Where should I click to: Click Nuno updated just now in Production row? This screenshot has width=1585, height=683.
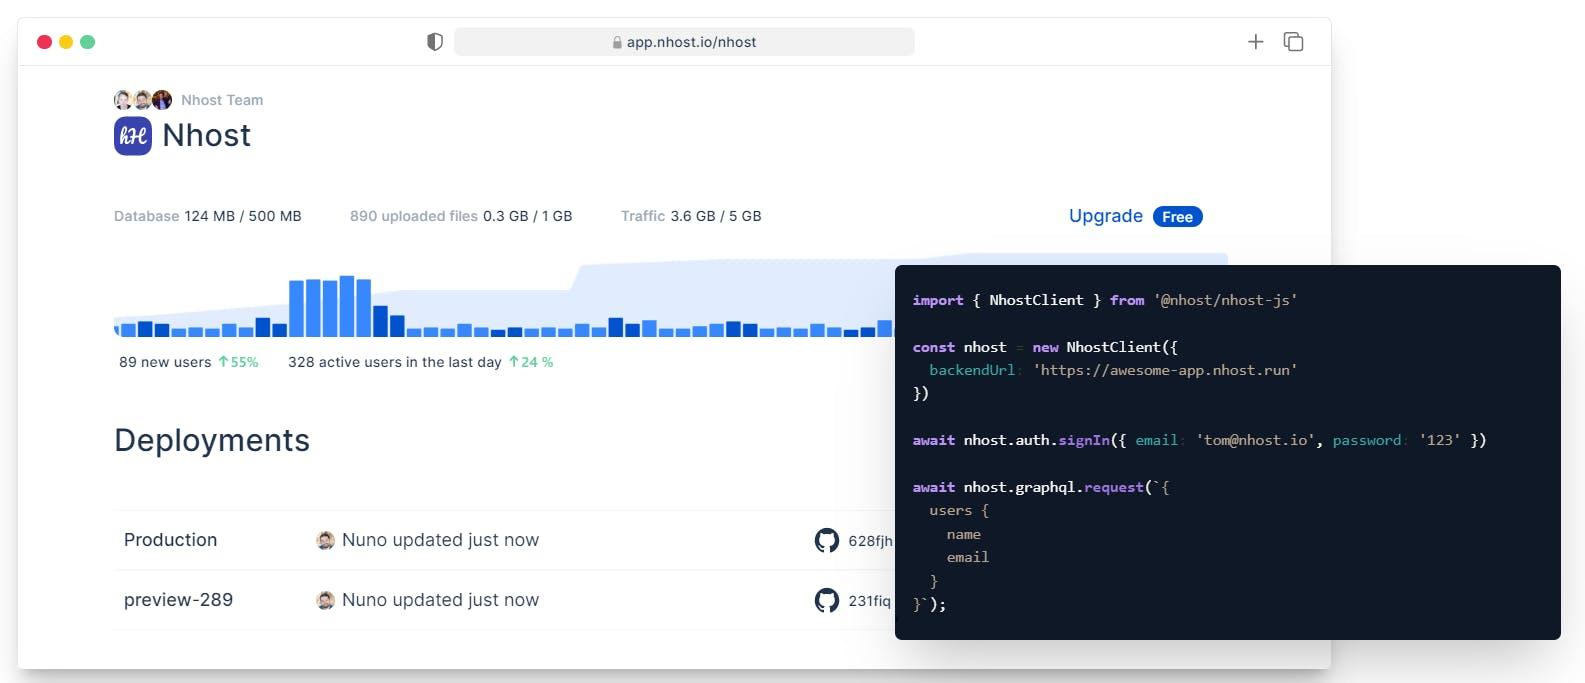[x=440, y=540]
